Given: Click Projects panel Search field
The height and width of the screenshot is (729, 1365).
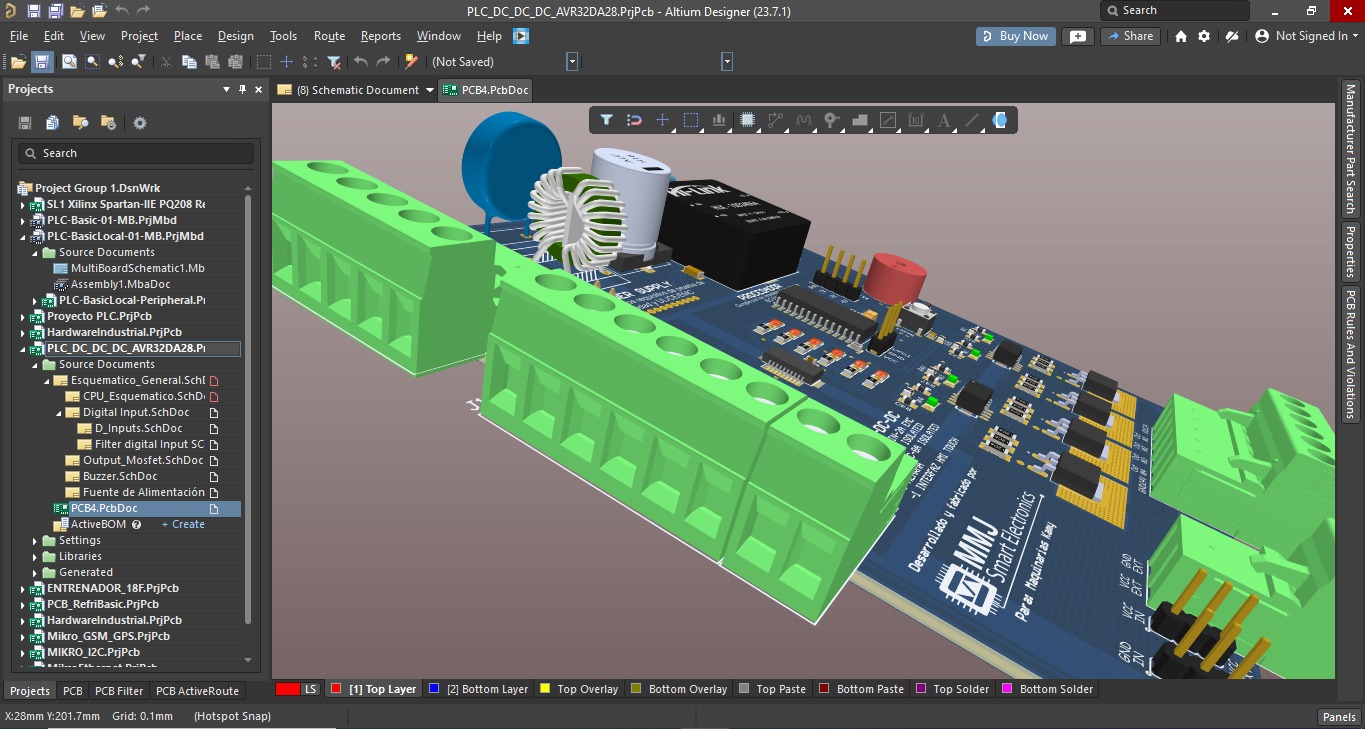Looking at the screenshot, I should point(135,153).
